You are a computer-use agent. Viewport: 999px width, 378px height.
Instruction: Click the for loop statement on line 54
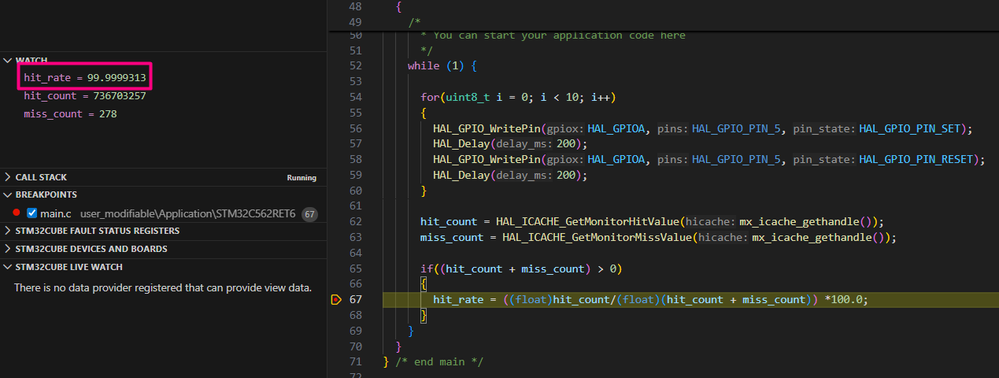point(518,97)
